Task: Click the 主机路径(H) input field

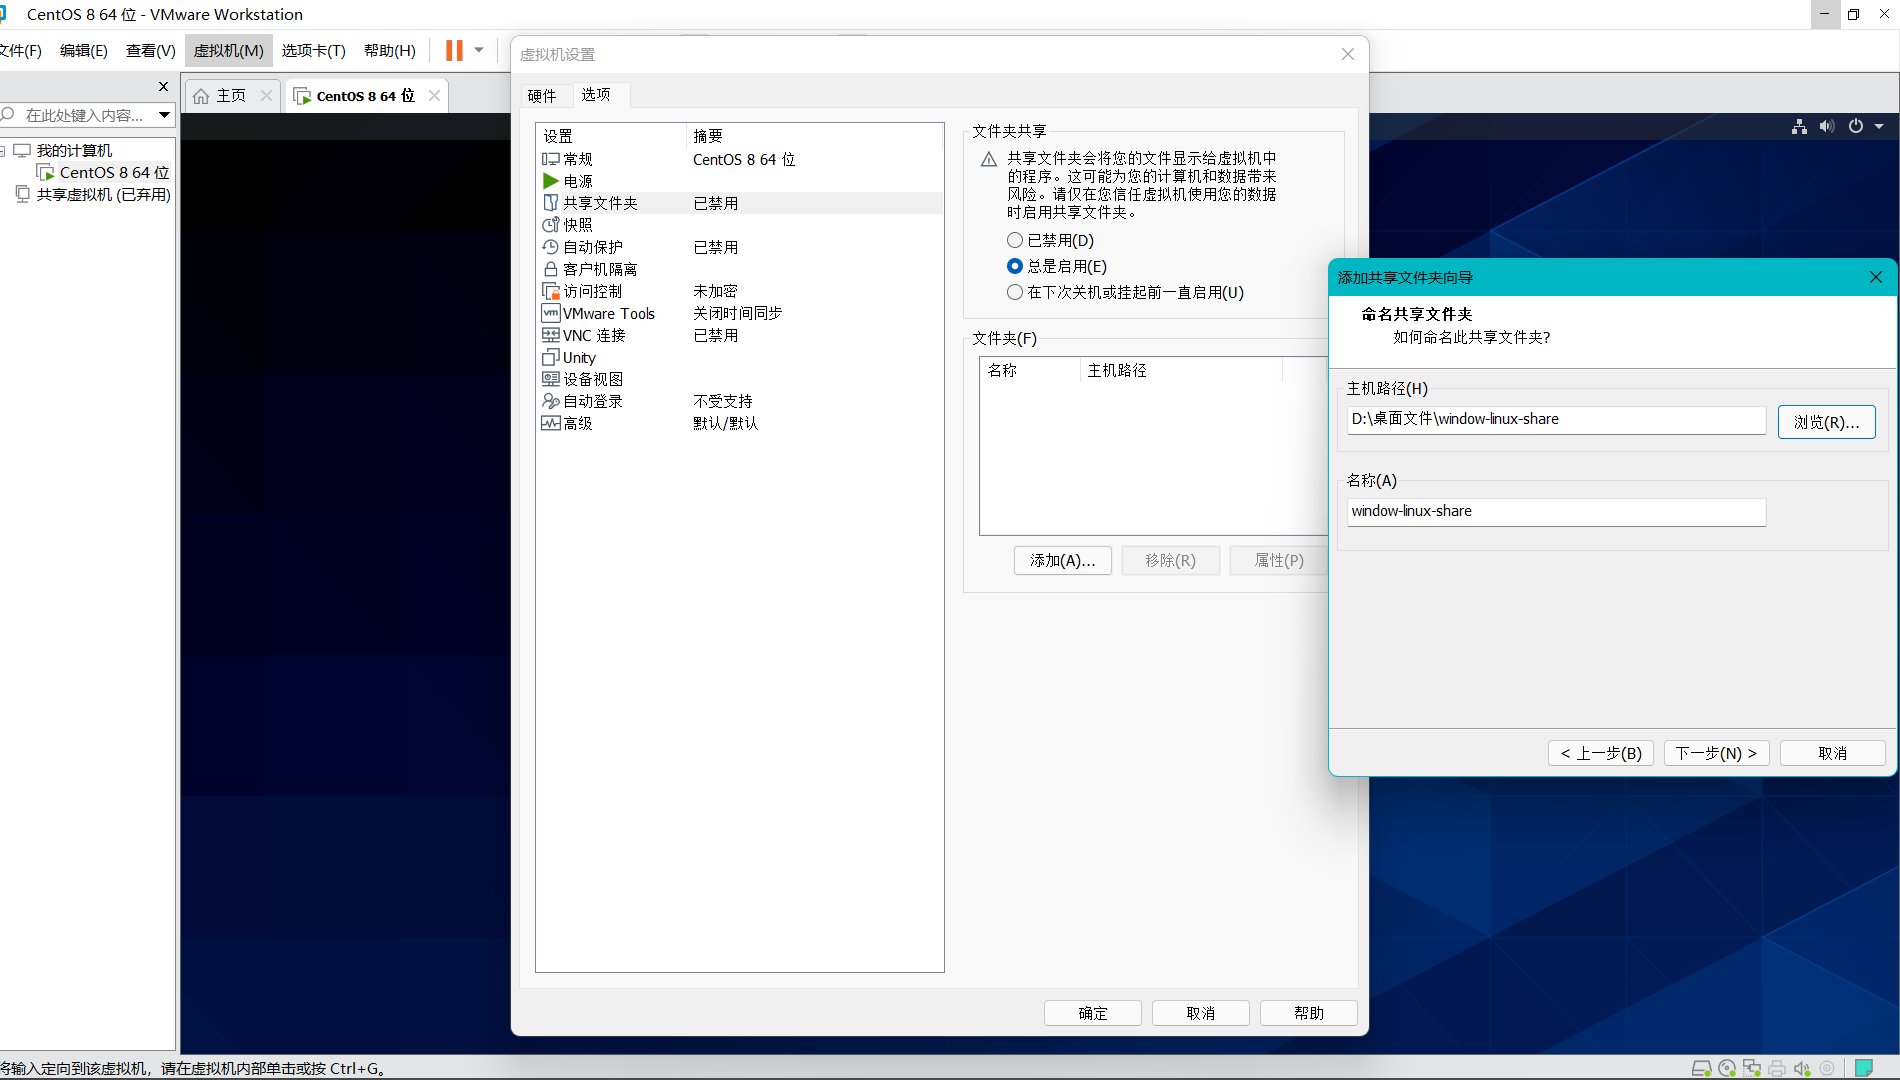Action: pos(1556,419)
